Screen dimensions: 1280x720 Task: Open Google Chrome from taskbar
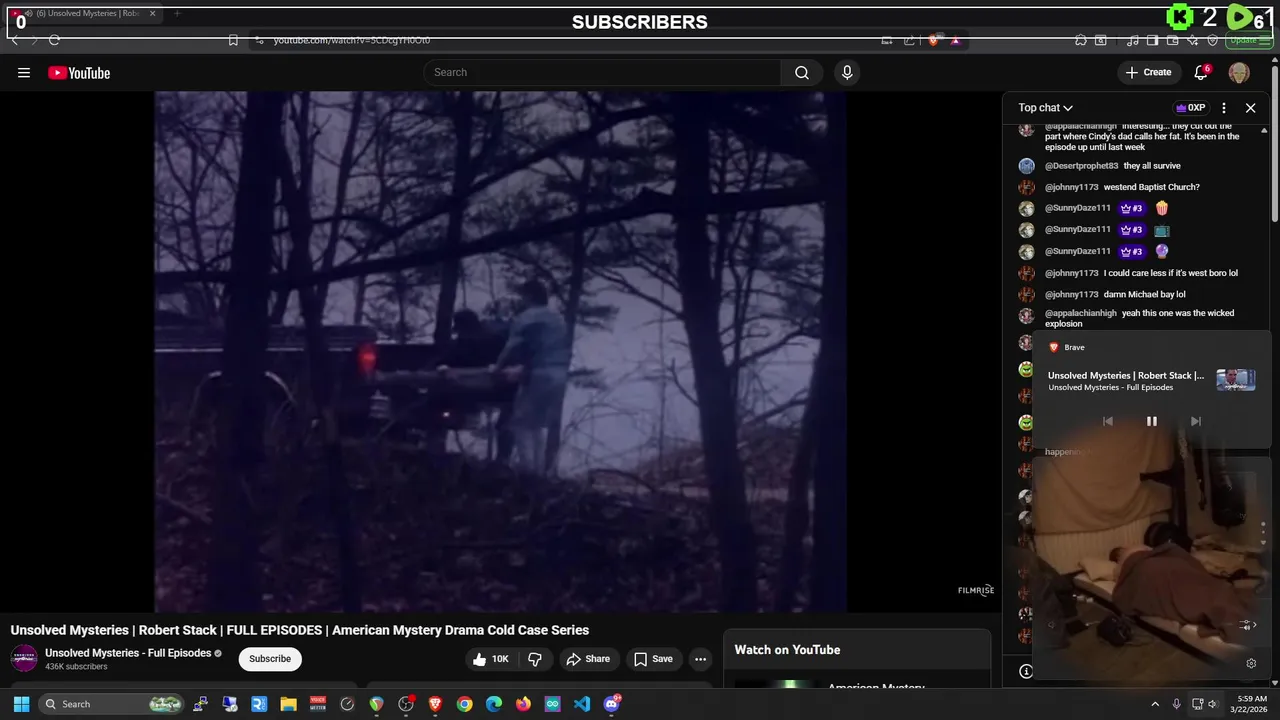464,704
